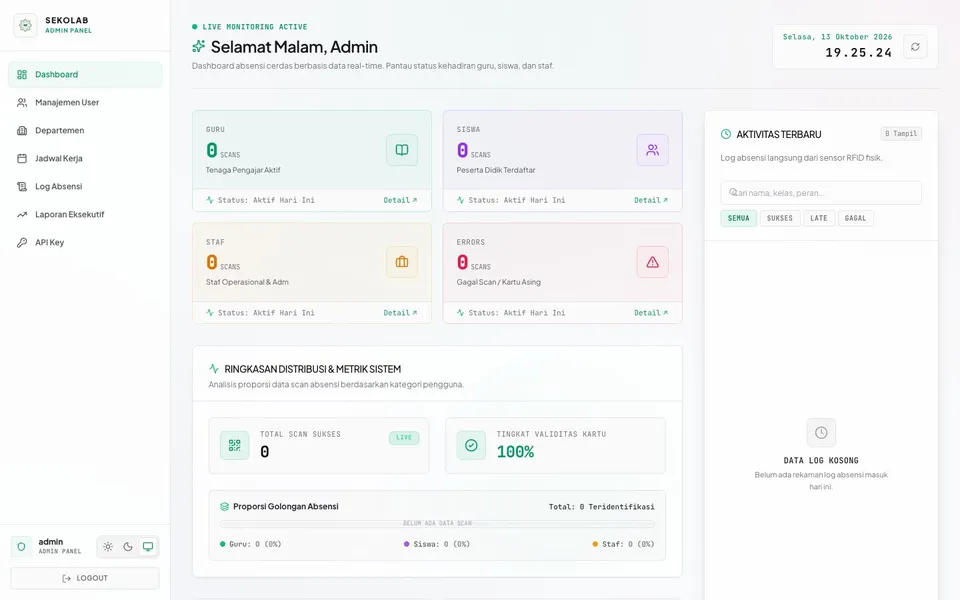This screenshot has height=600, width=960.
Task: Focus the activity log search field
Action: [x=821, y=193]
